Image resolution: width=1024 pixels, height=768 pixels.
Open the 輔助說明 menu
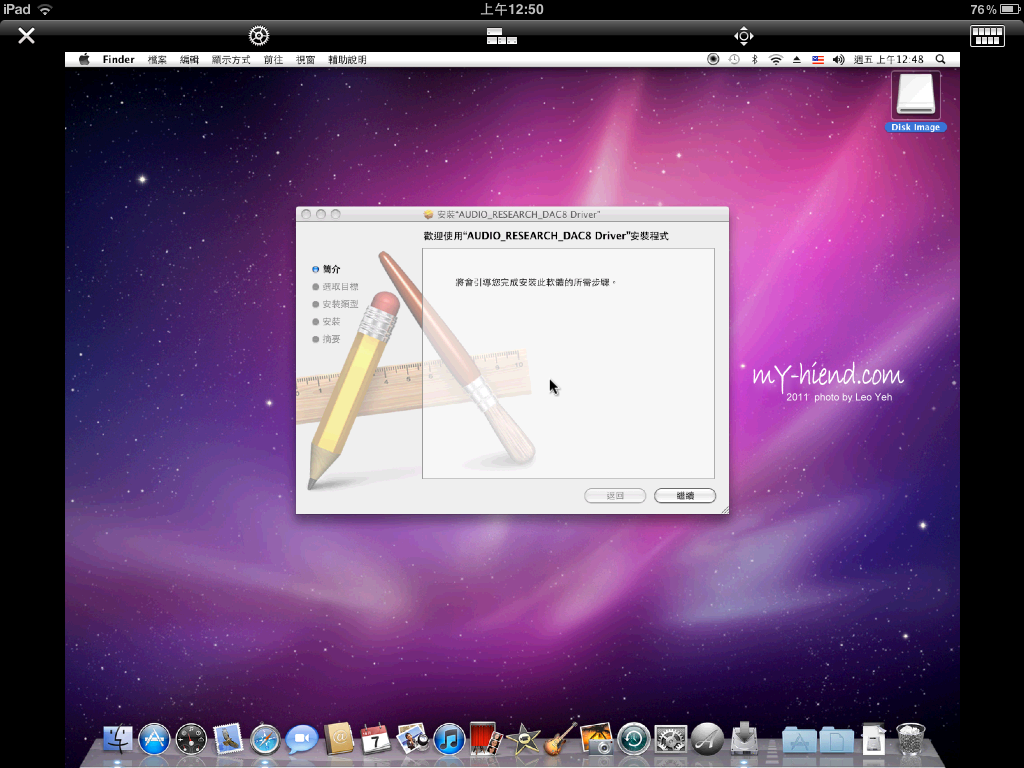pyautogui.click(x=347, y=59)
